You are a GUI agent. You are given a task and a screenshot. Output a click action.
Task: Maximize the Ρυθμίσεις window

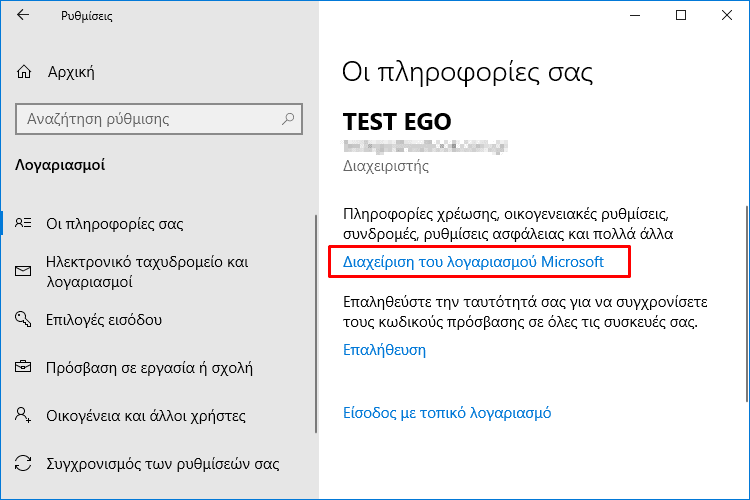click(681, 16)
